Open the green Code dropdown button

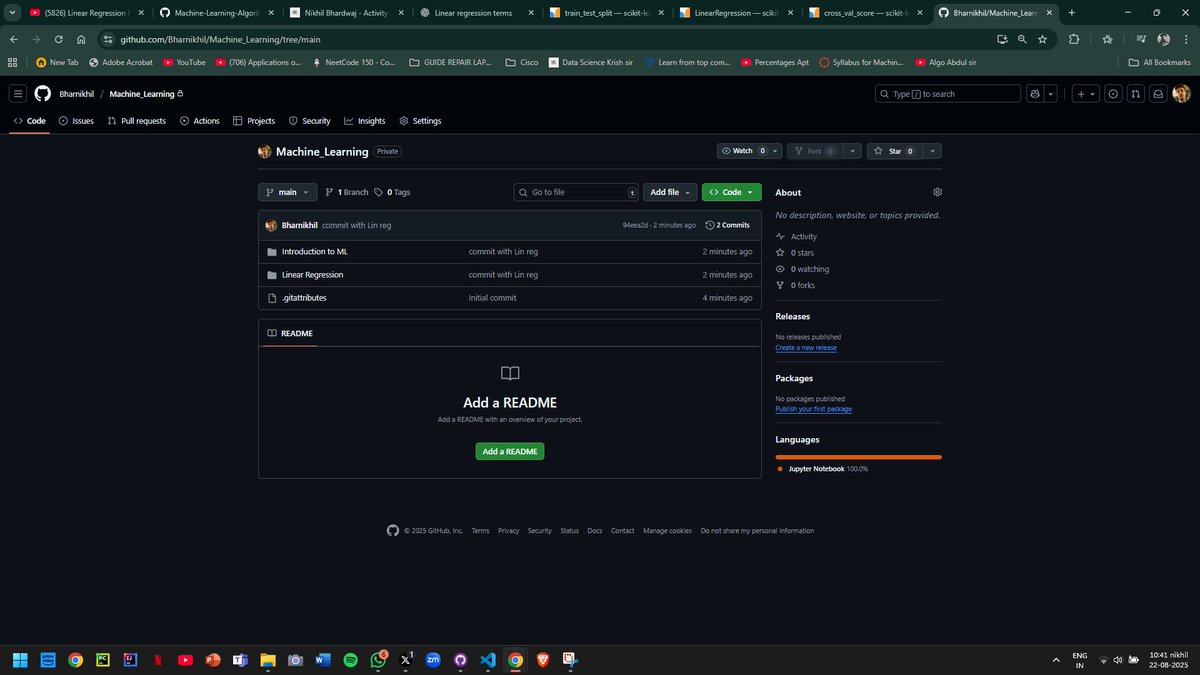[732, 192]
